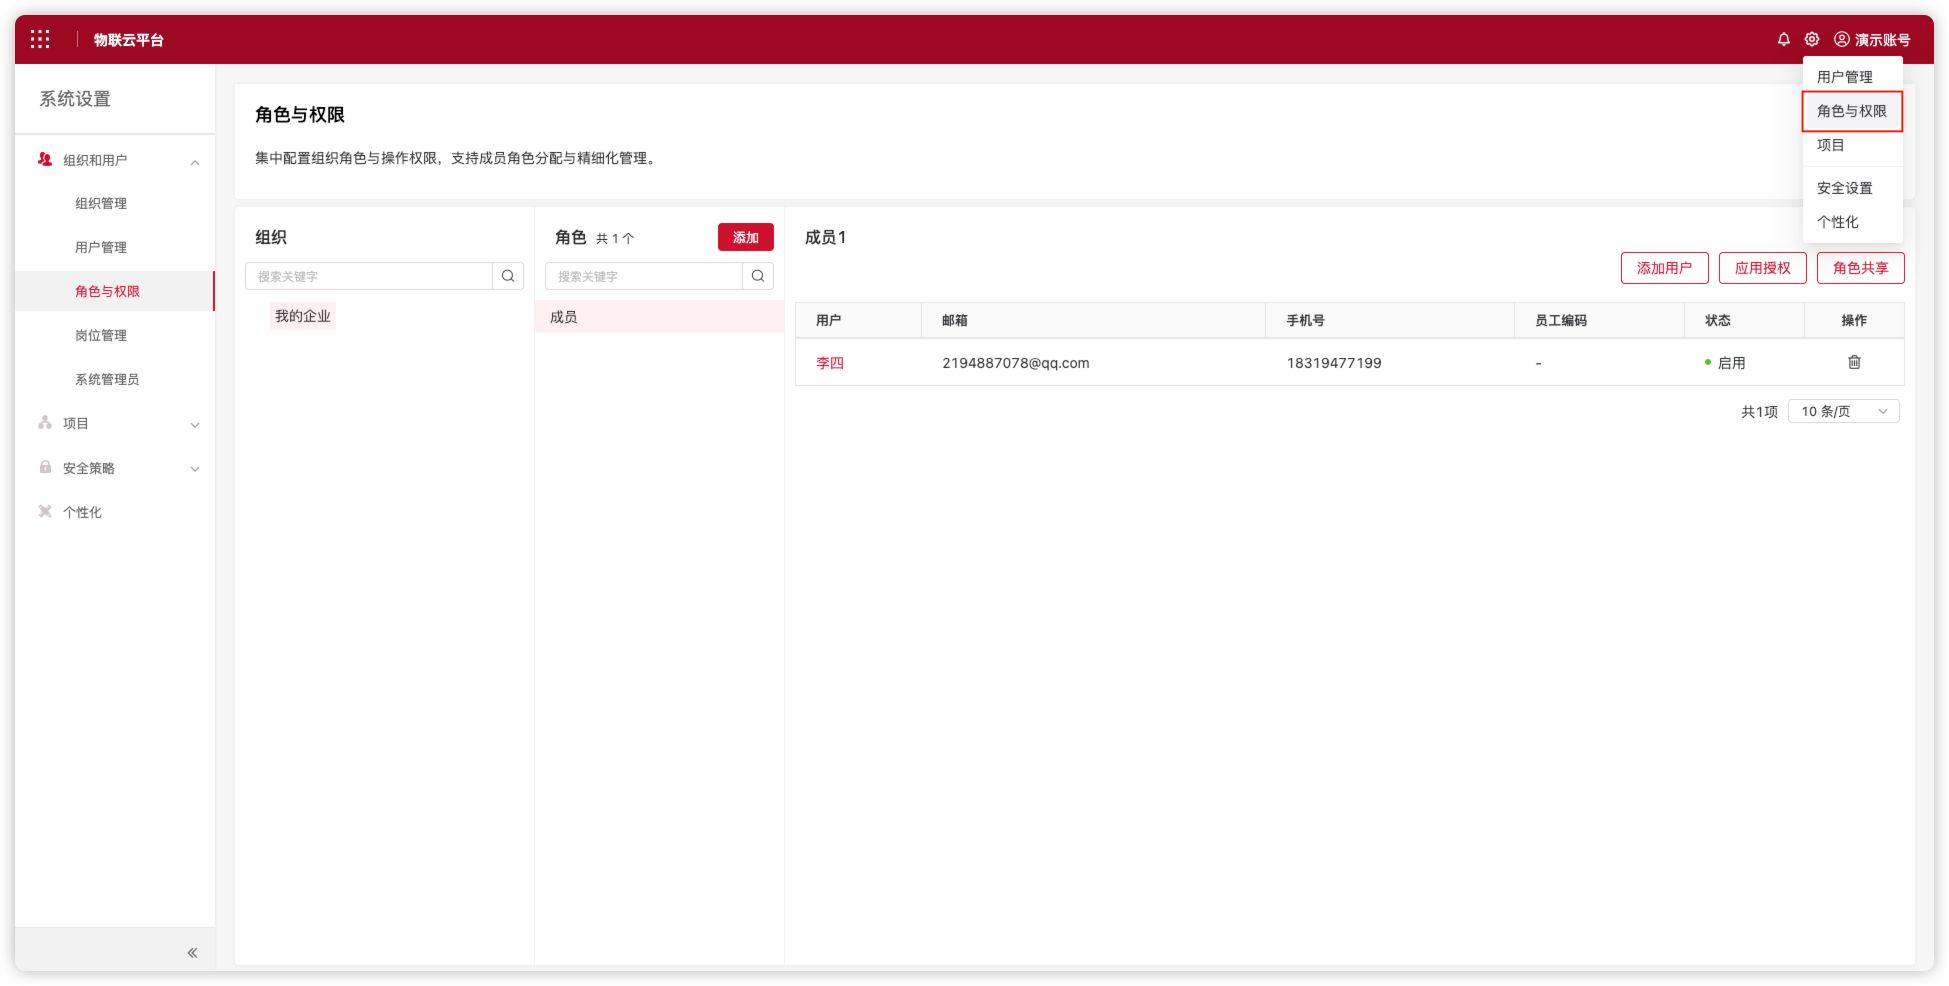1949x986 pixels.
Task: Focus the organization search keyword field
Action: (x=369, y=276)
